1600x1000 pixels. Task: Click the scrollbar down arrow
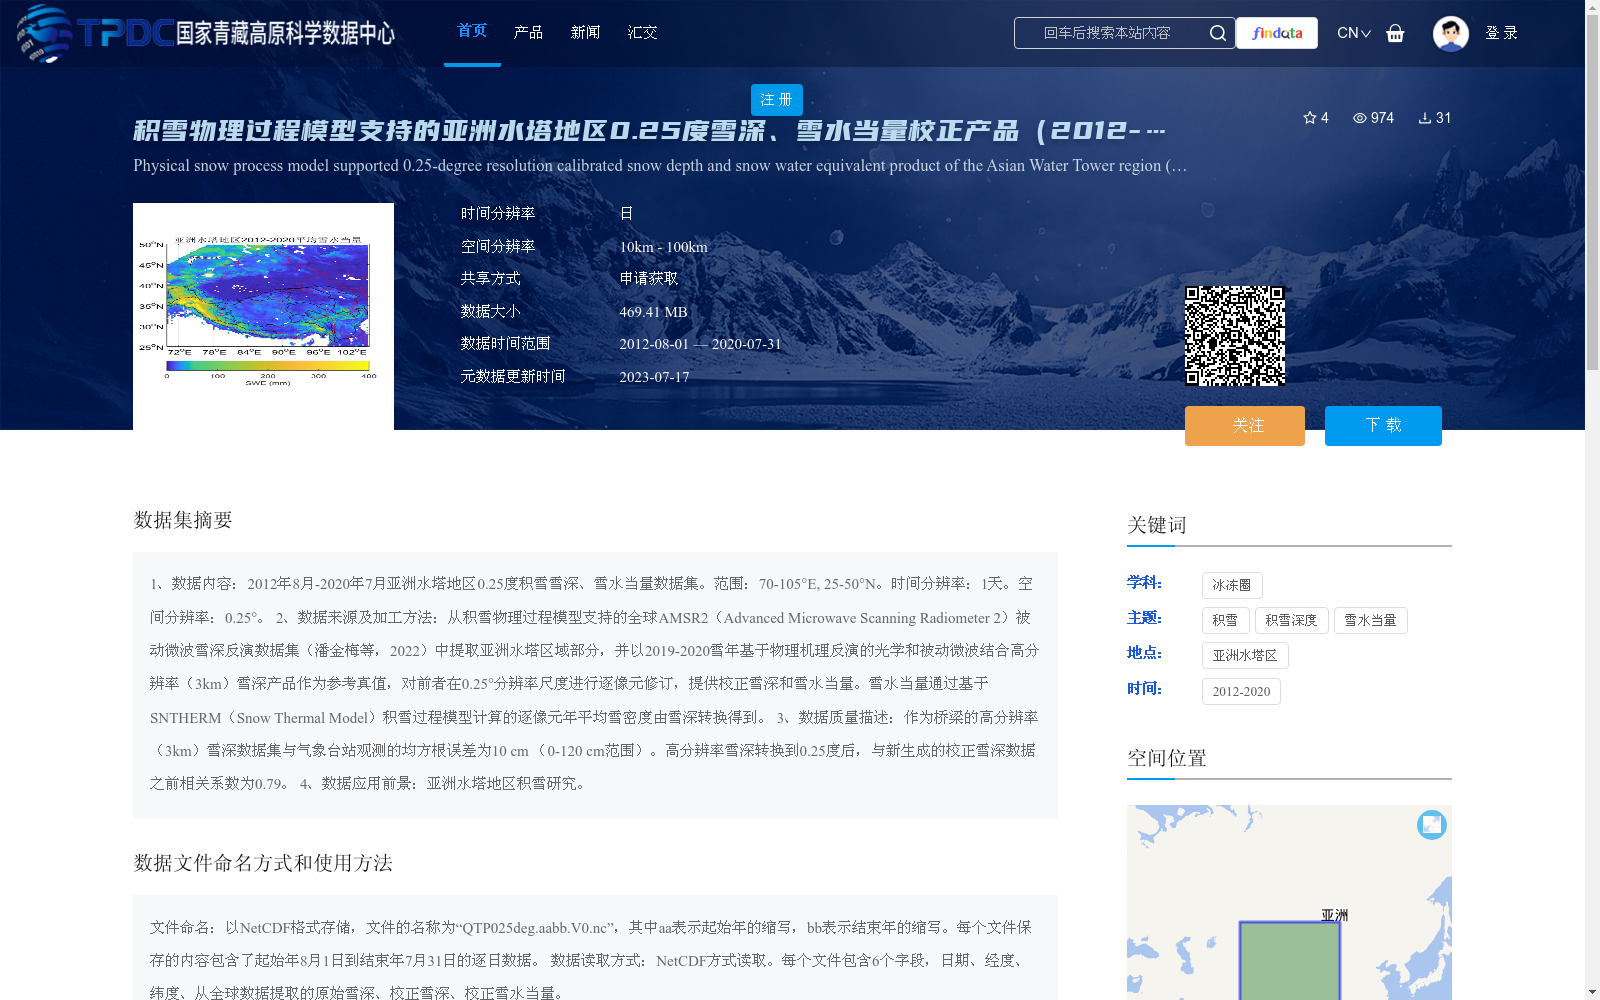coord(1592,992)
